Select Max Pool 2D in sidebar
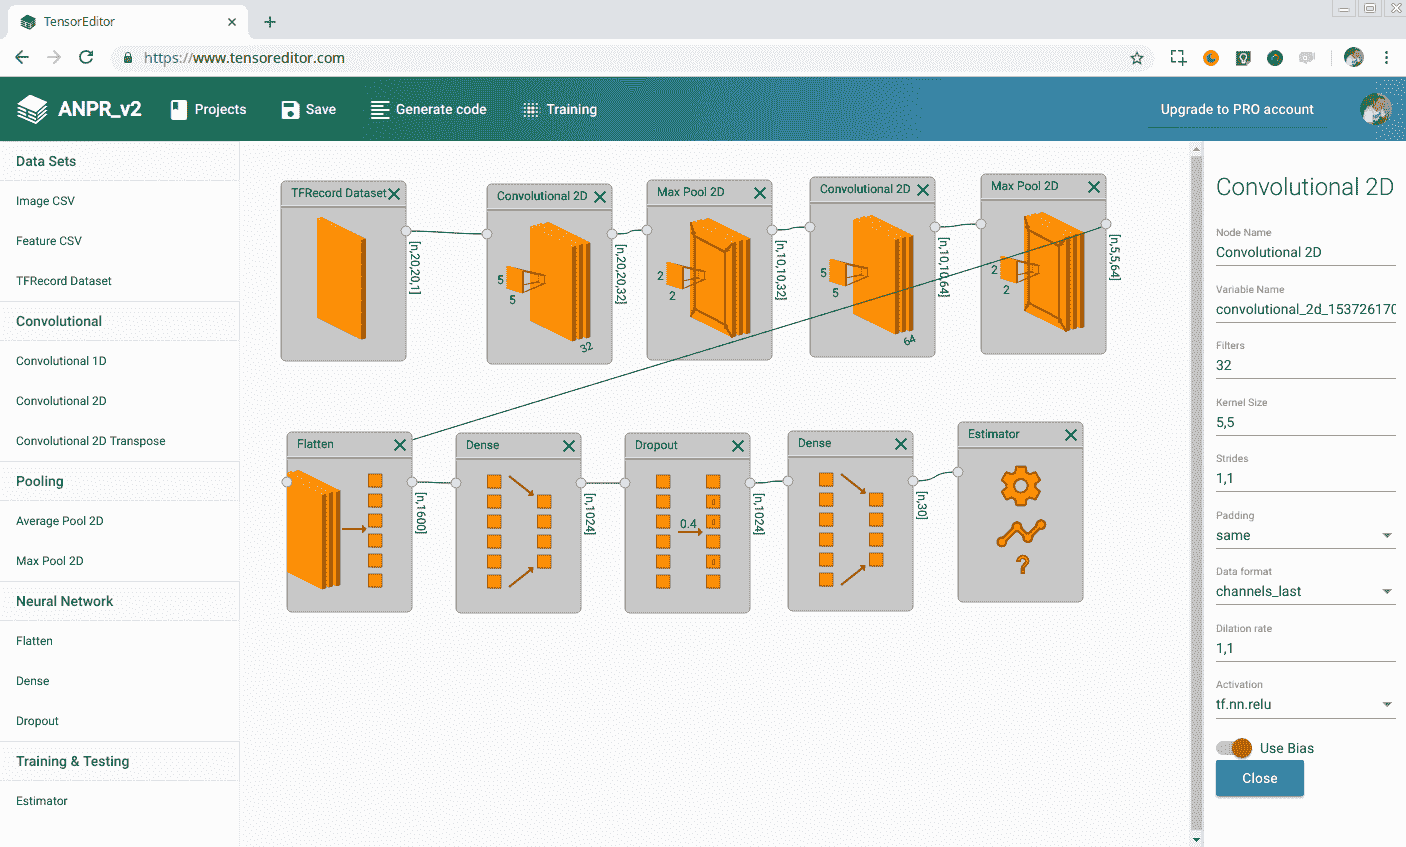The height and width of the screenshot is (847, 1406). [x=50, y=561]
